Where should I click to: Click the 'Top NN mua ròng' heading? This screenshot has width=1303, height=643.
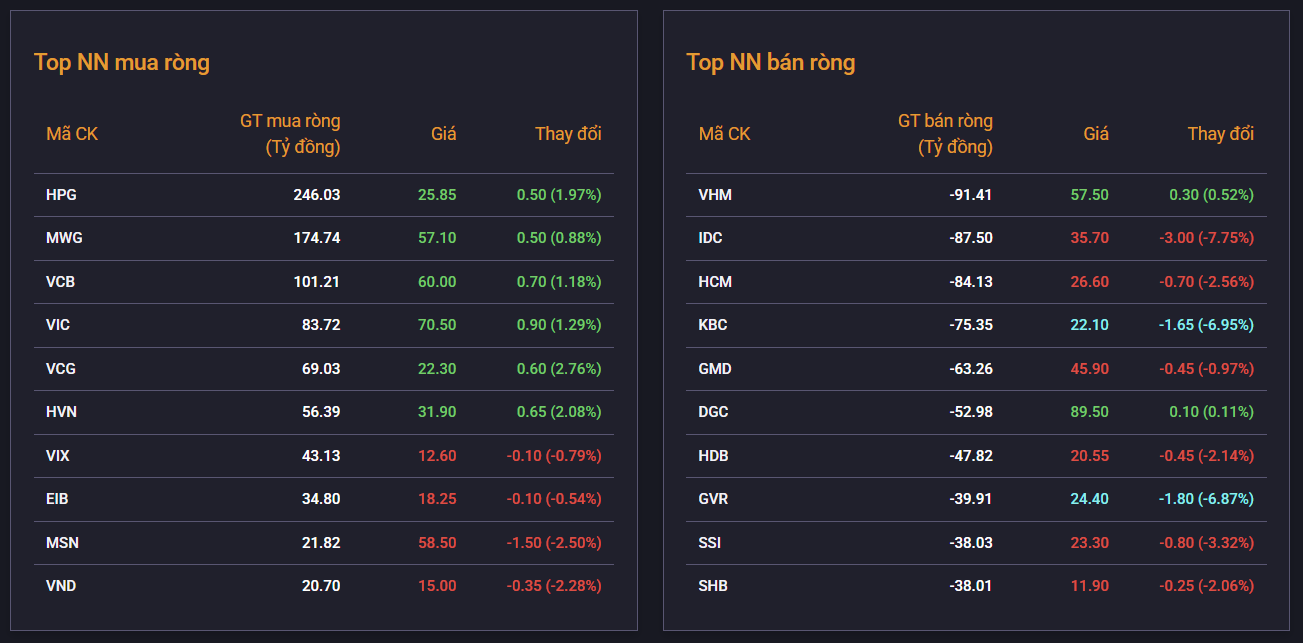pyautogui.click(x=122, y=62)
